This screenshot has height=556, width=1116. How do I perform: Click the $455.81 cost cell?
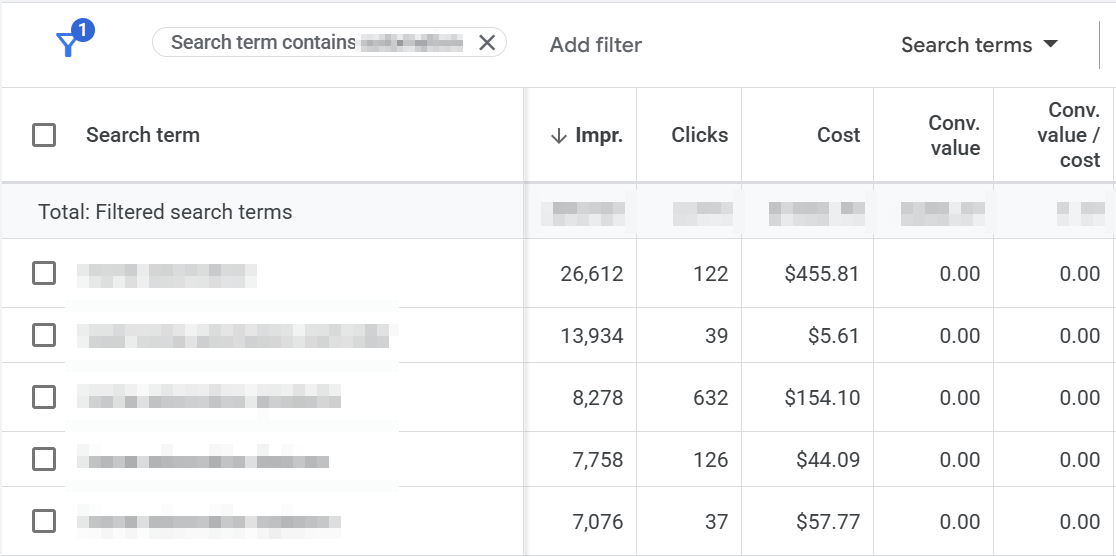pos(822,274)
